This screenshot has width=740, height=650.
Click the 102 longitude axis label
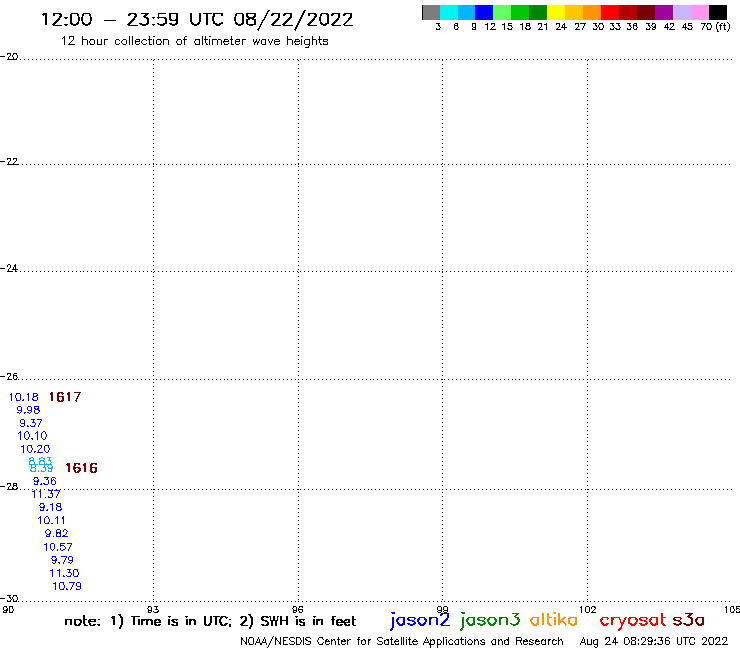[587, 609]
